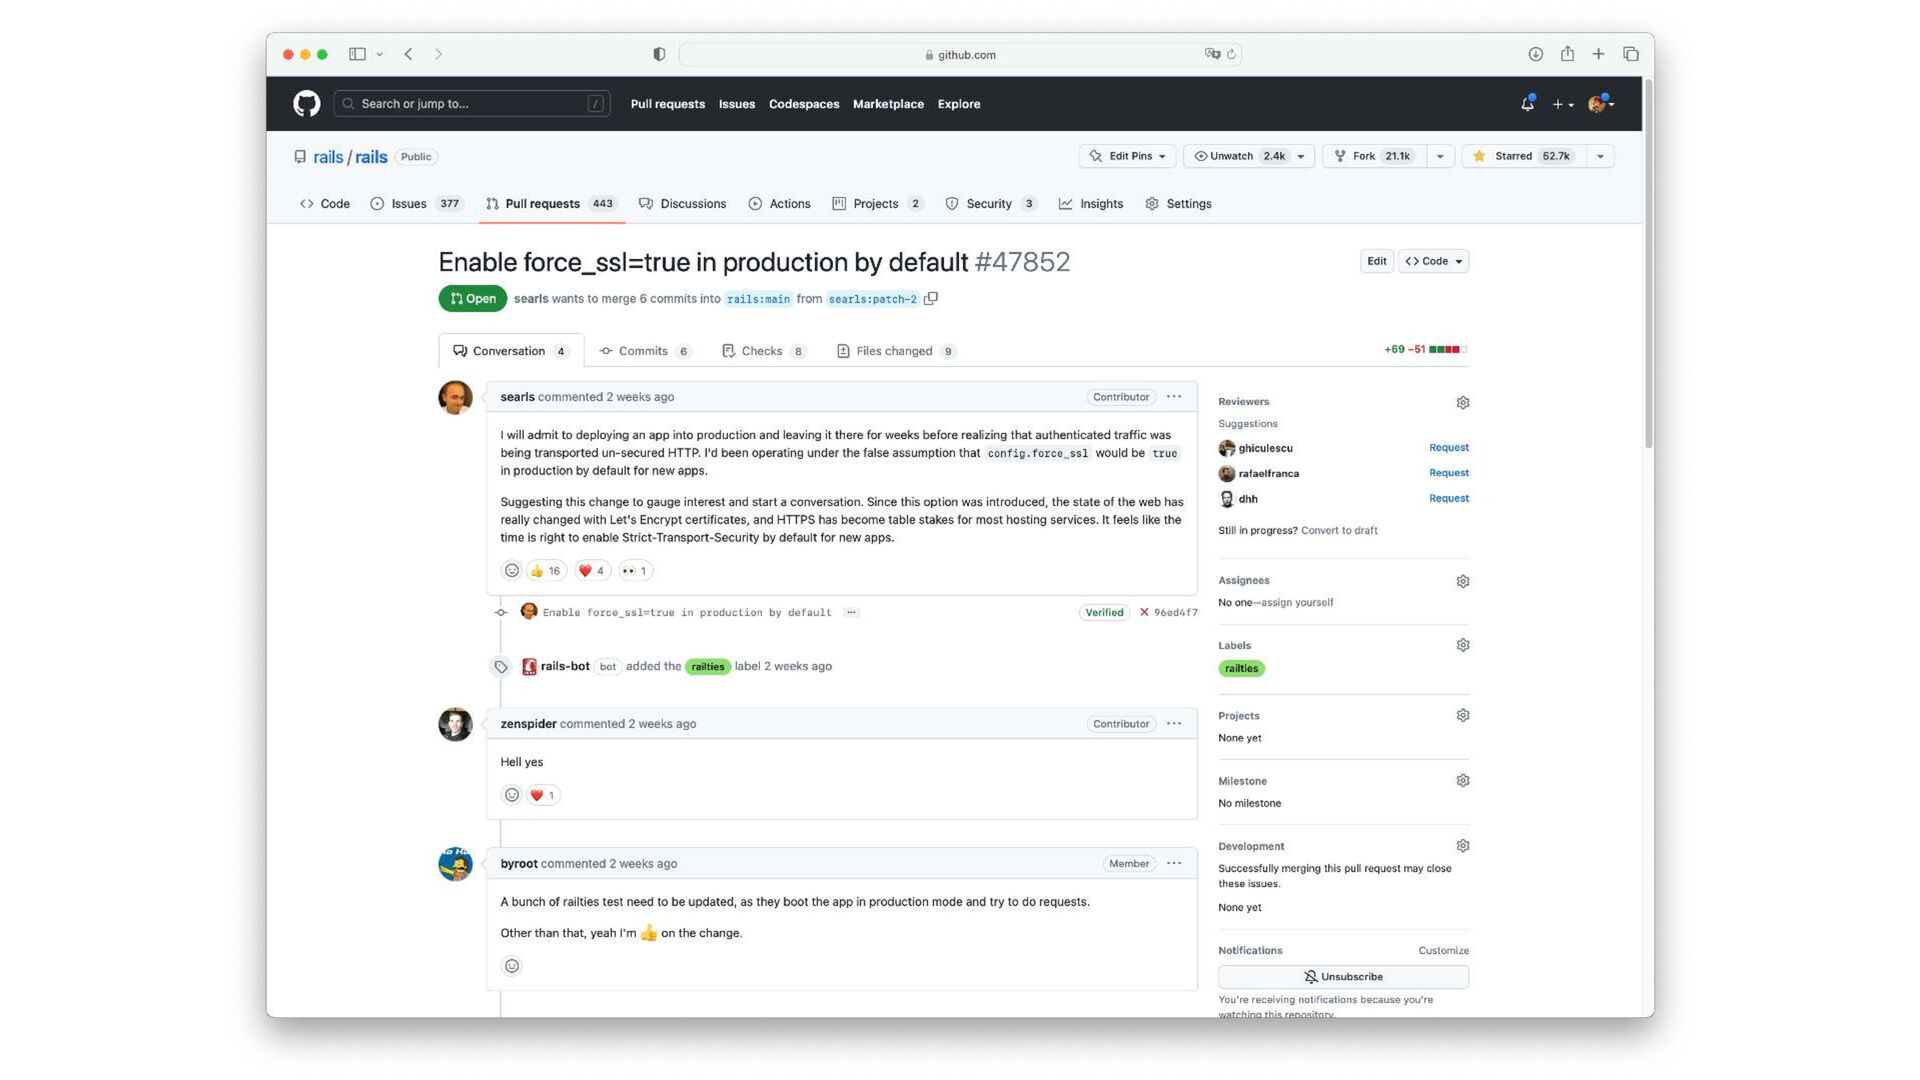Click the Unsubscribe notifications button
This screenshot has height=1080, width=1920.
click(1342, 976)
